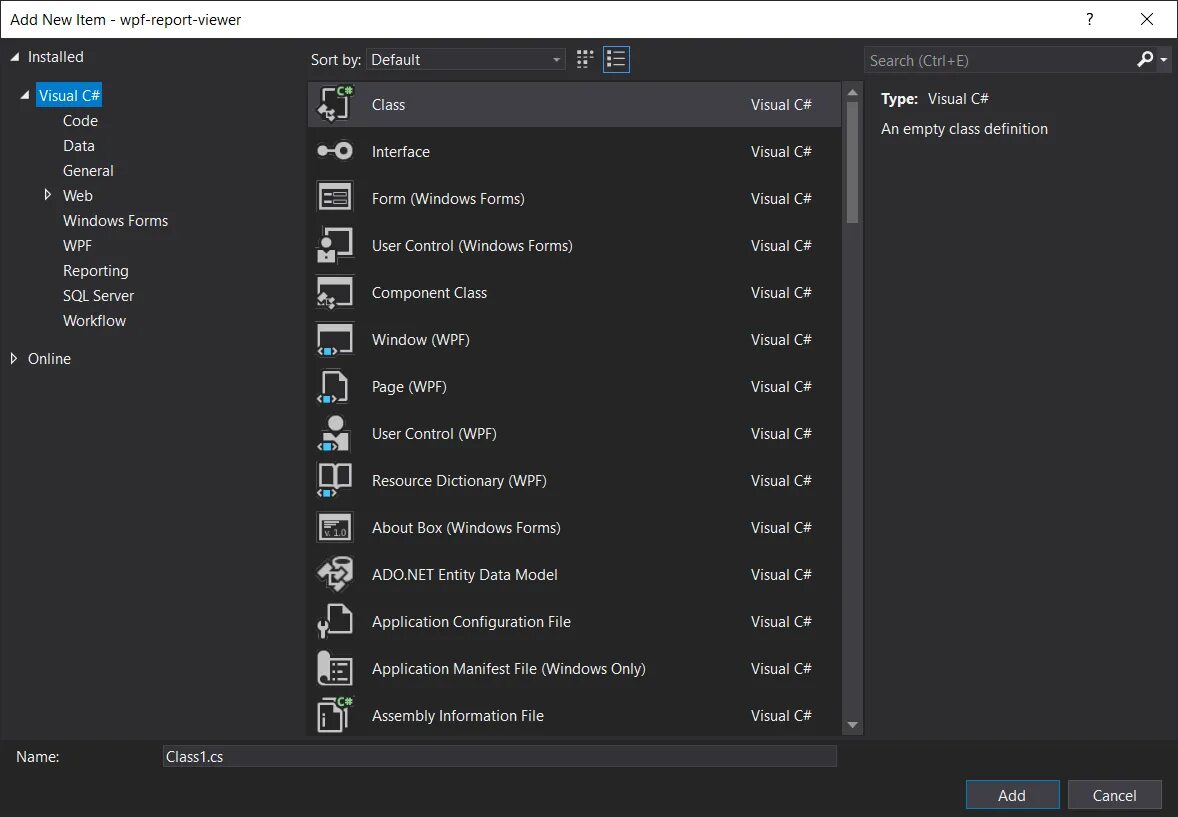Screen dimensions: 1178x817
Task: Click 'Assembly Information File' name text
Action: pos(458,716)
